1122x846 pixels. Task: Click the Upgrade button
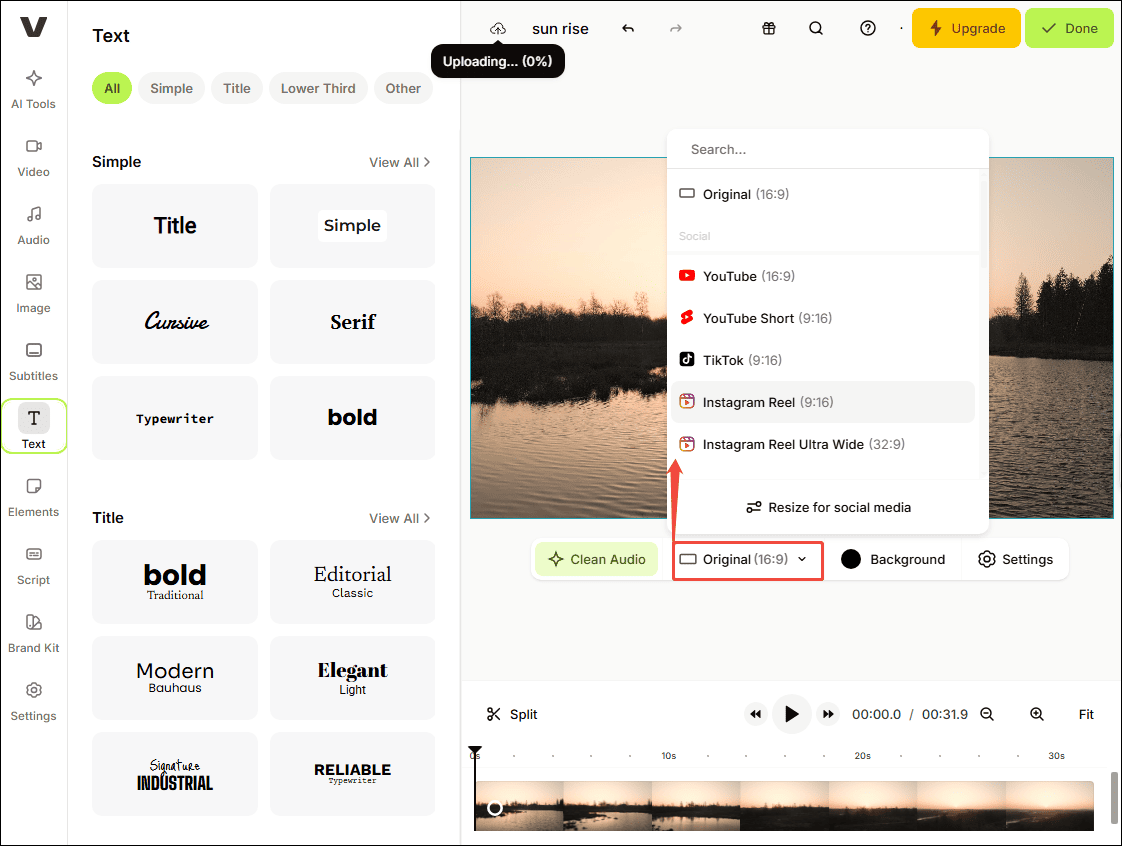coord(966,29)
